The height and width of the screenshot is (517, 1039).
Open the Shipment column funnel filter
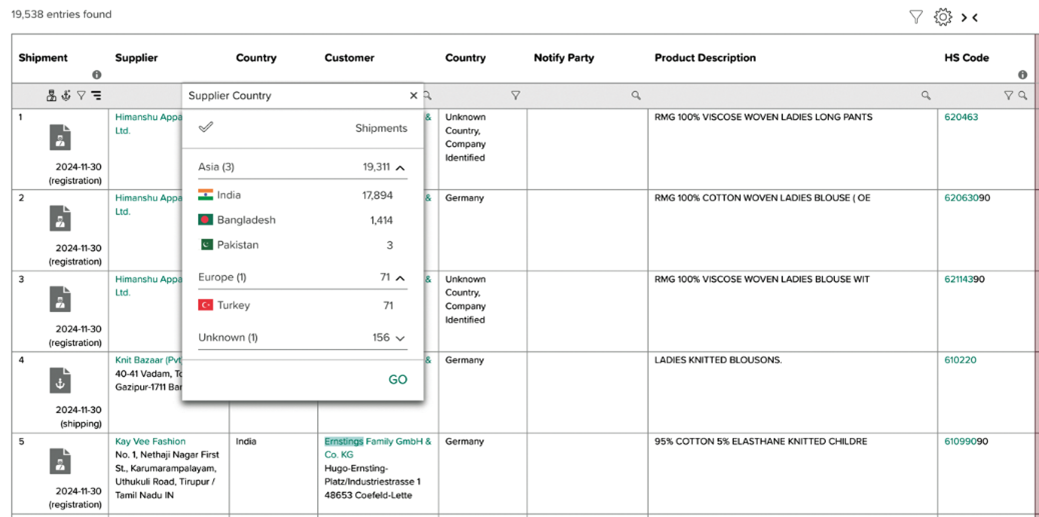click(x=81, y=96)
